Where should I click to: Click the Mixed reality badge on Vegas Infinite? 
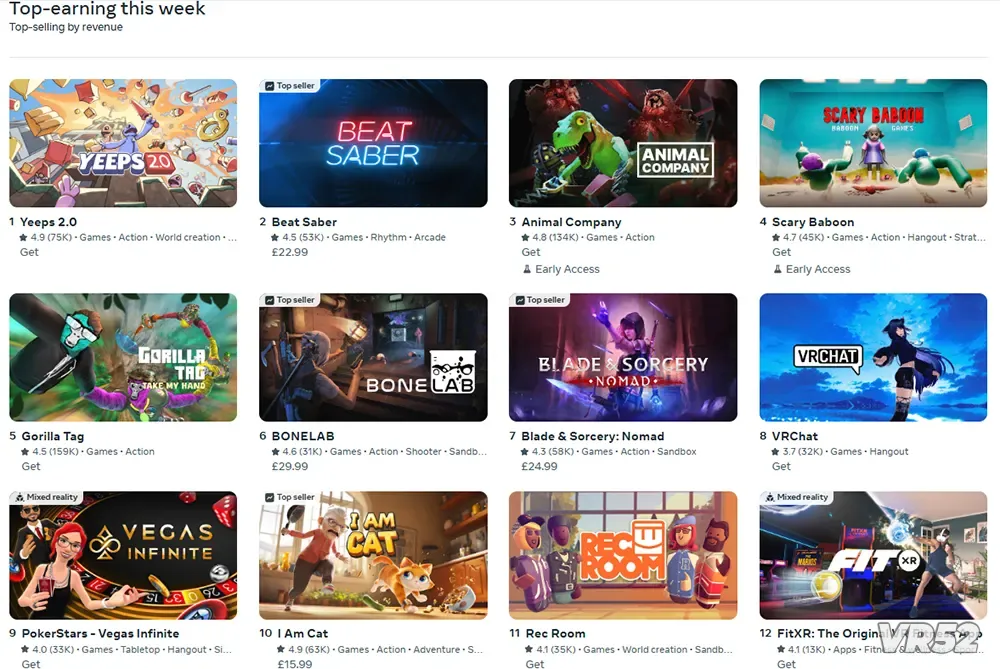46,497
